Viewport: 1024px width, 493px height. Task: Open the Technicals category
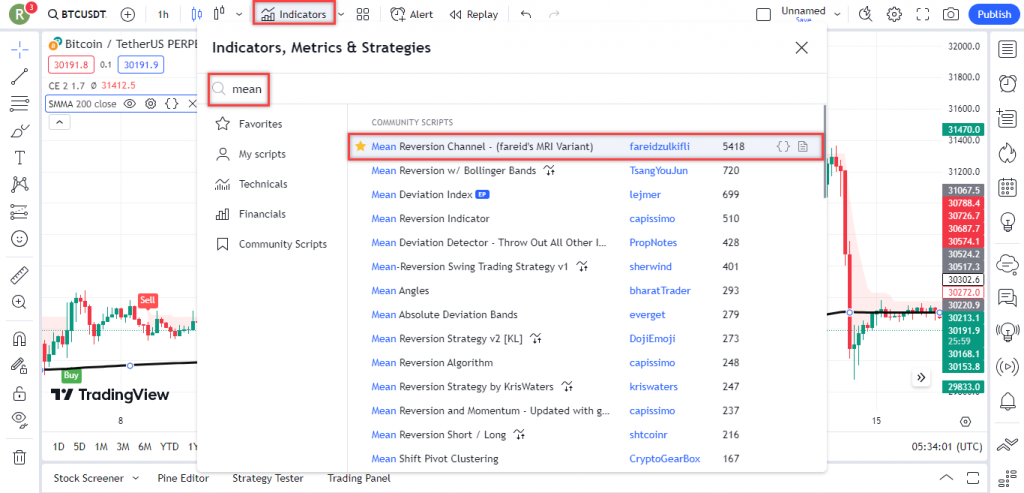pyautogui.click(x=253, y=184)
